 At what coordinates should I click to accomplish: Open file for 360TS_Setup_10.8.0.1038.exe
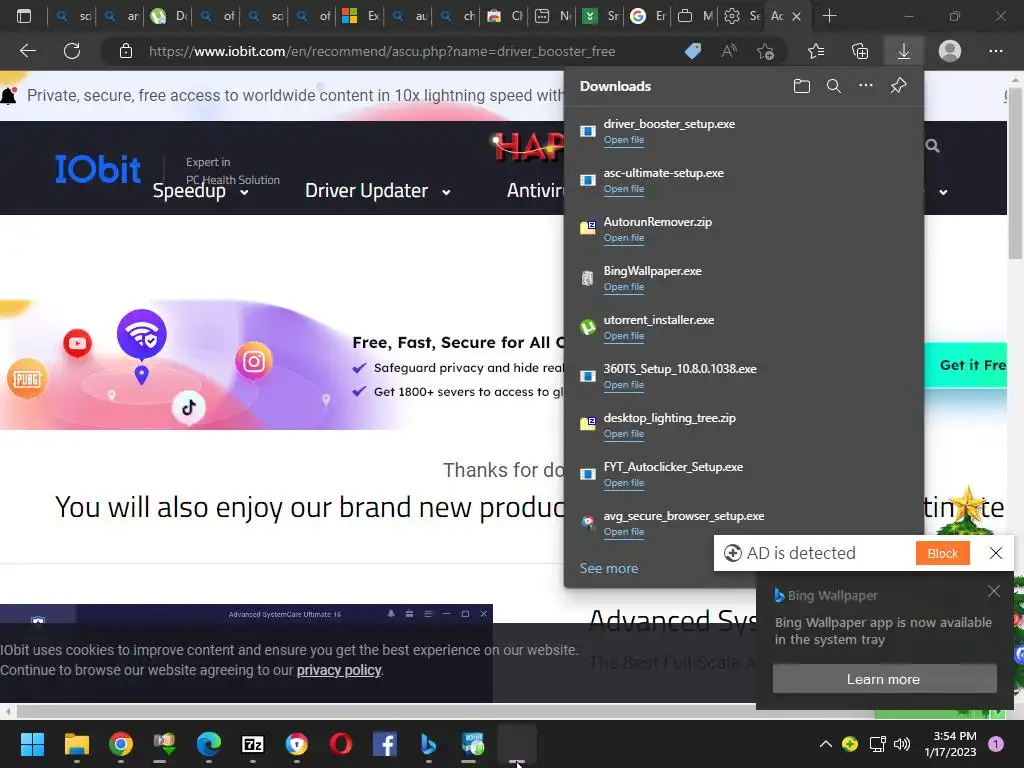[x=624, y=385]
